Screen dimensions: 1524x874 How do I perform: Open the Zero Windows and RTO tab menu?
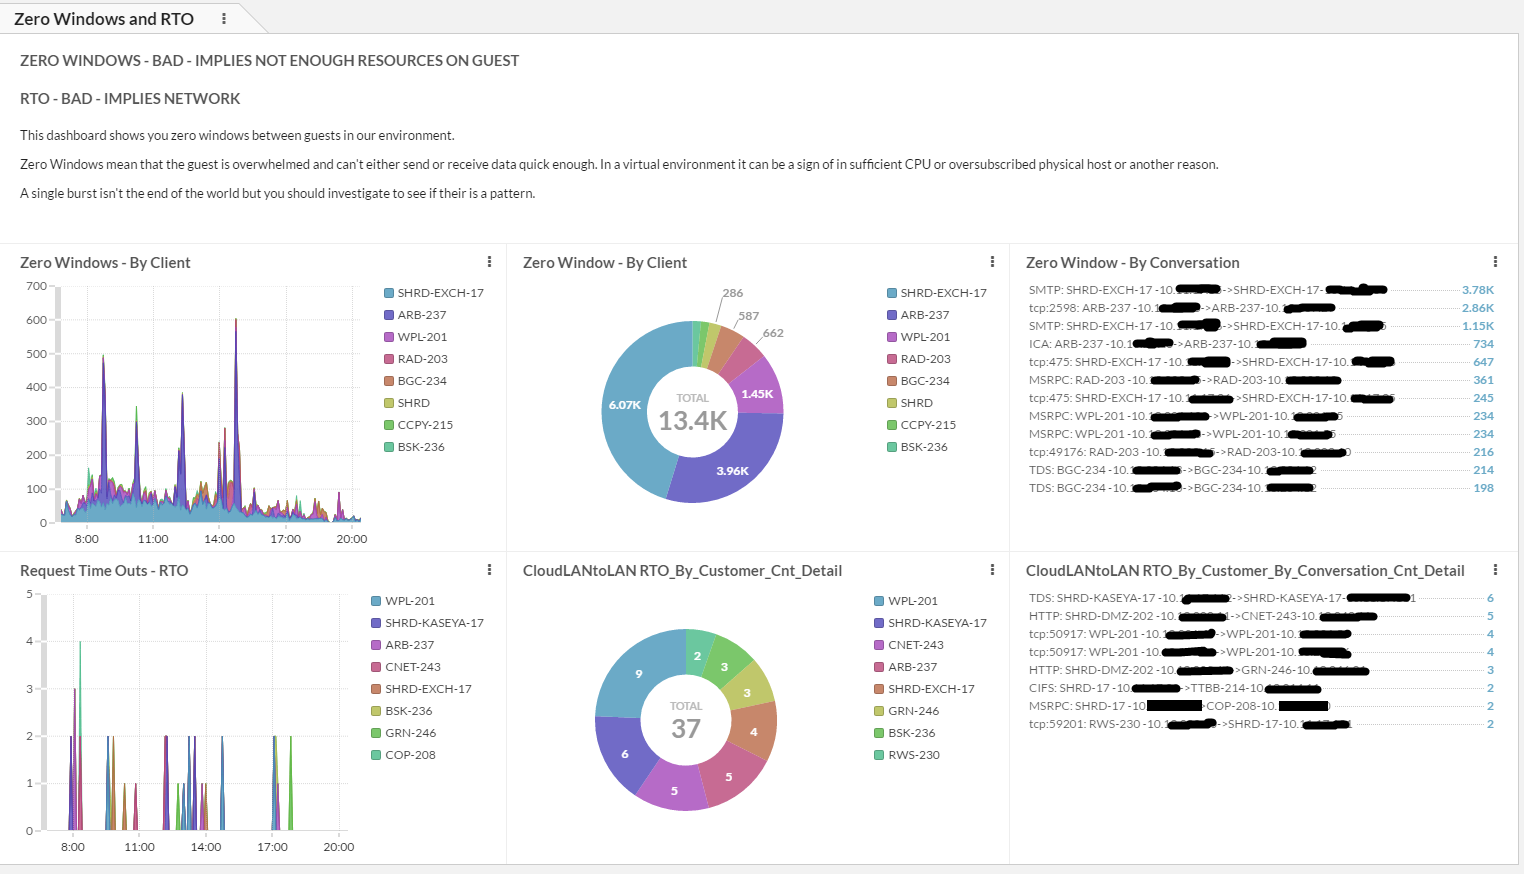224,19
